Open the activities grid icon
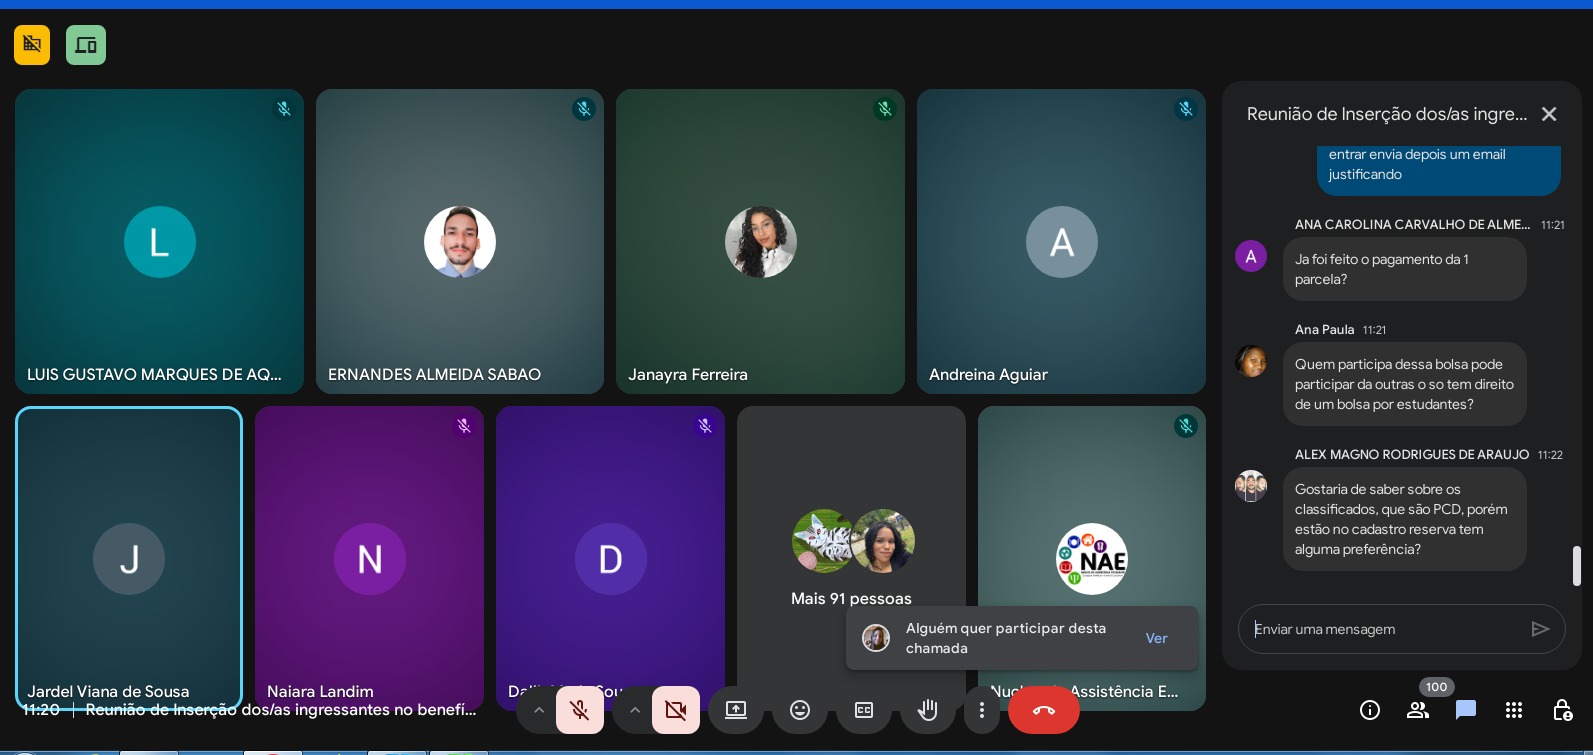The width and height of the screenshot is (1593, 755). (x=1514, y=710)
